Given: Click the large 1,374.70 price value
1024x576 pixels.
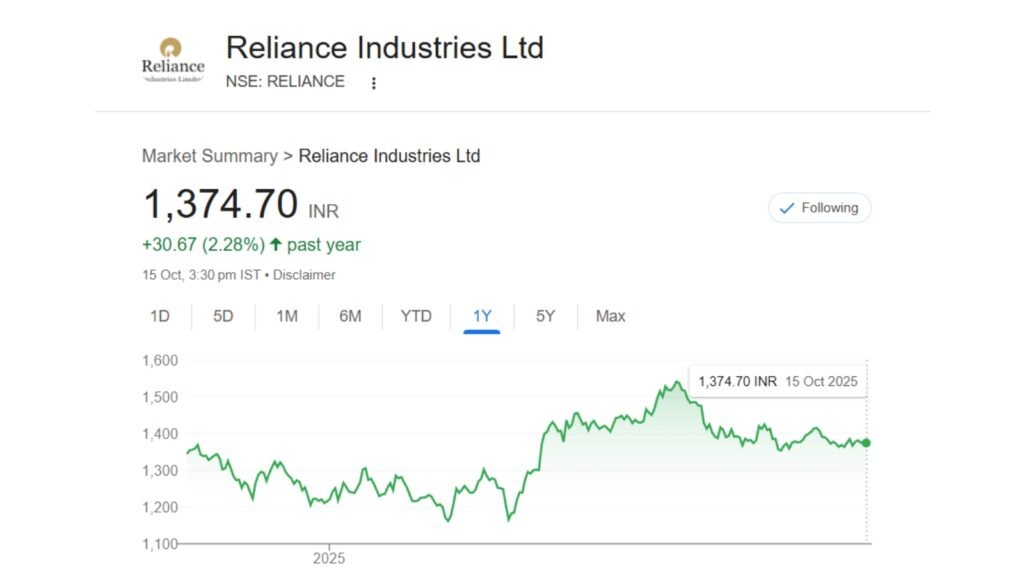Looking at the screenshot, I should (221, 205).
